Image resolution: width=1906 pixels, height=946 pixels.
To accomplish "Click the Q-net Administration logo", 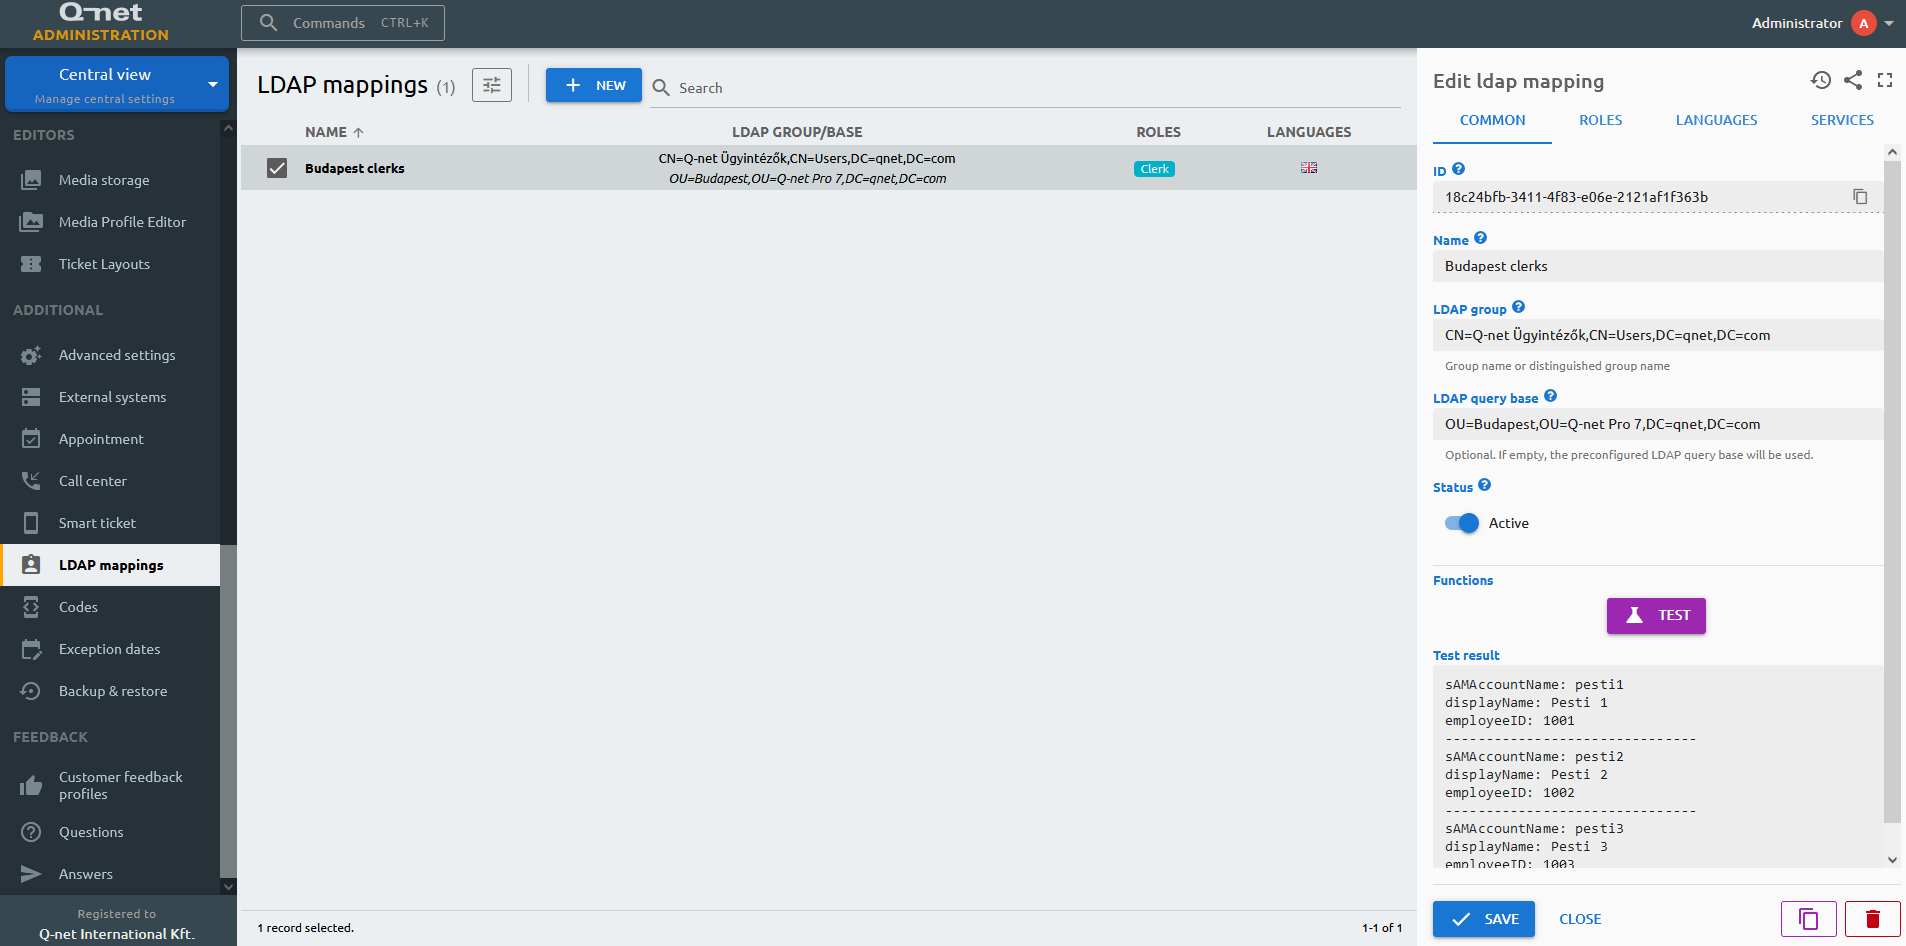I will (x=101, y=22).
